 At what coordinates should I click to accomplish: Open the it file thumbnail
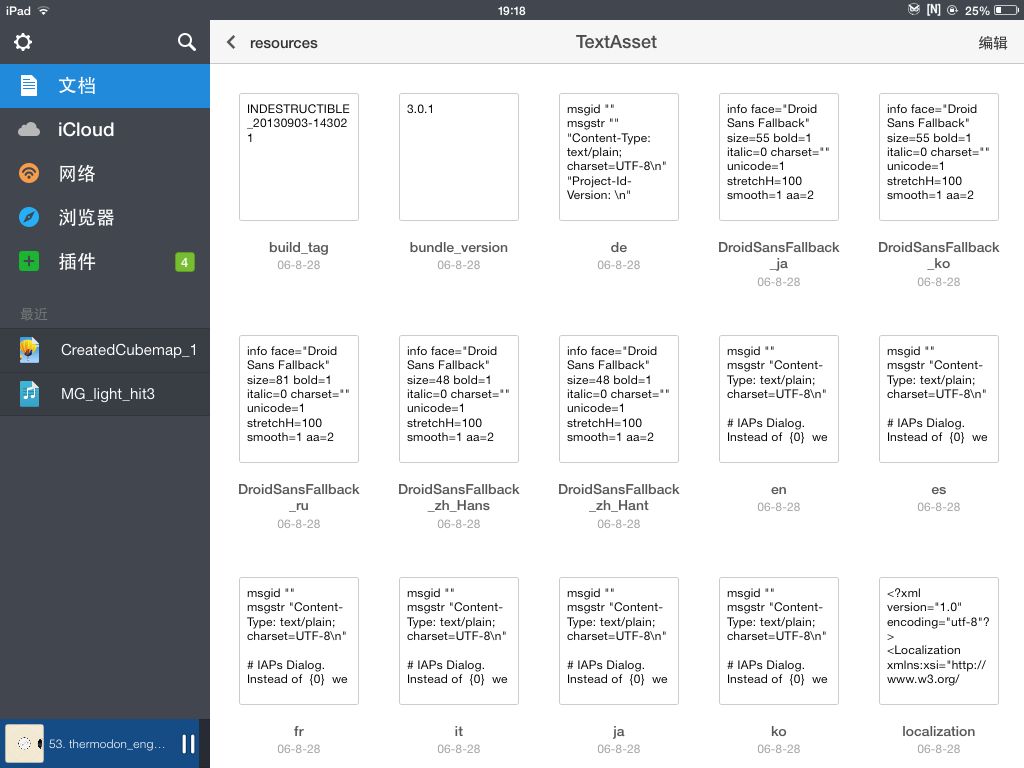click(458, 641)
